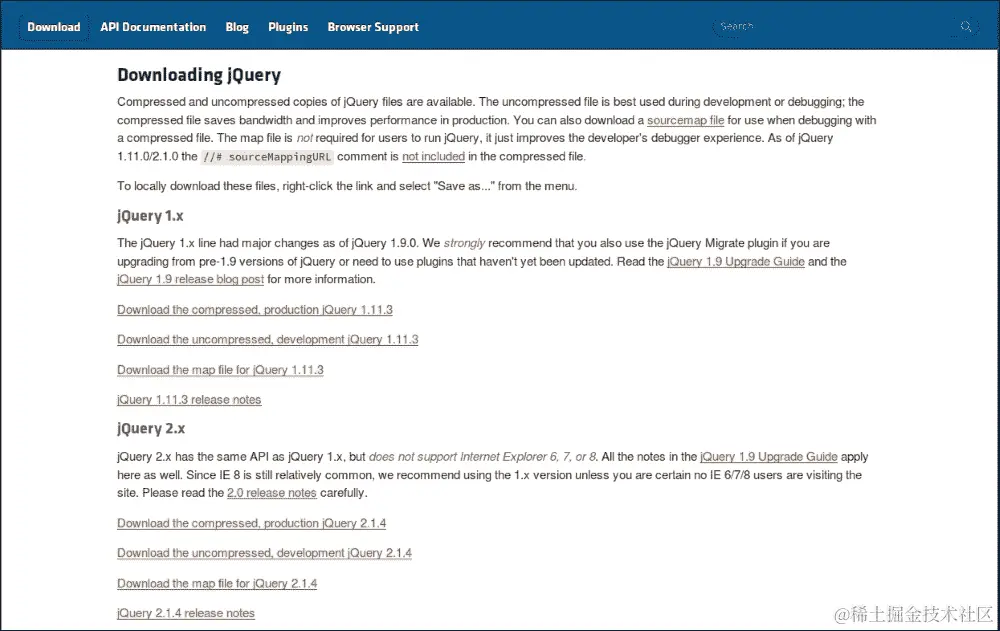Download the map file for jQuery 1.11.3
Viewport: 1000px width, 631px height.
tap(221, 370)
